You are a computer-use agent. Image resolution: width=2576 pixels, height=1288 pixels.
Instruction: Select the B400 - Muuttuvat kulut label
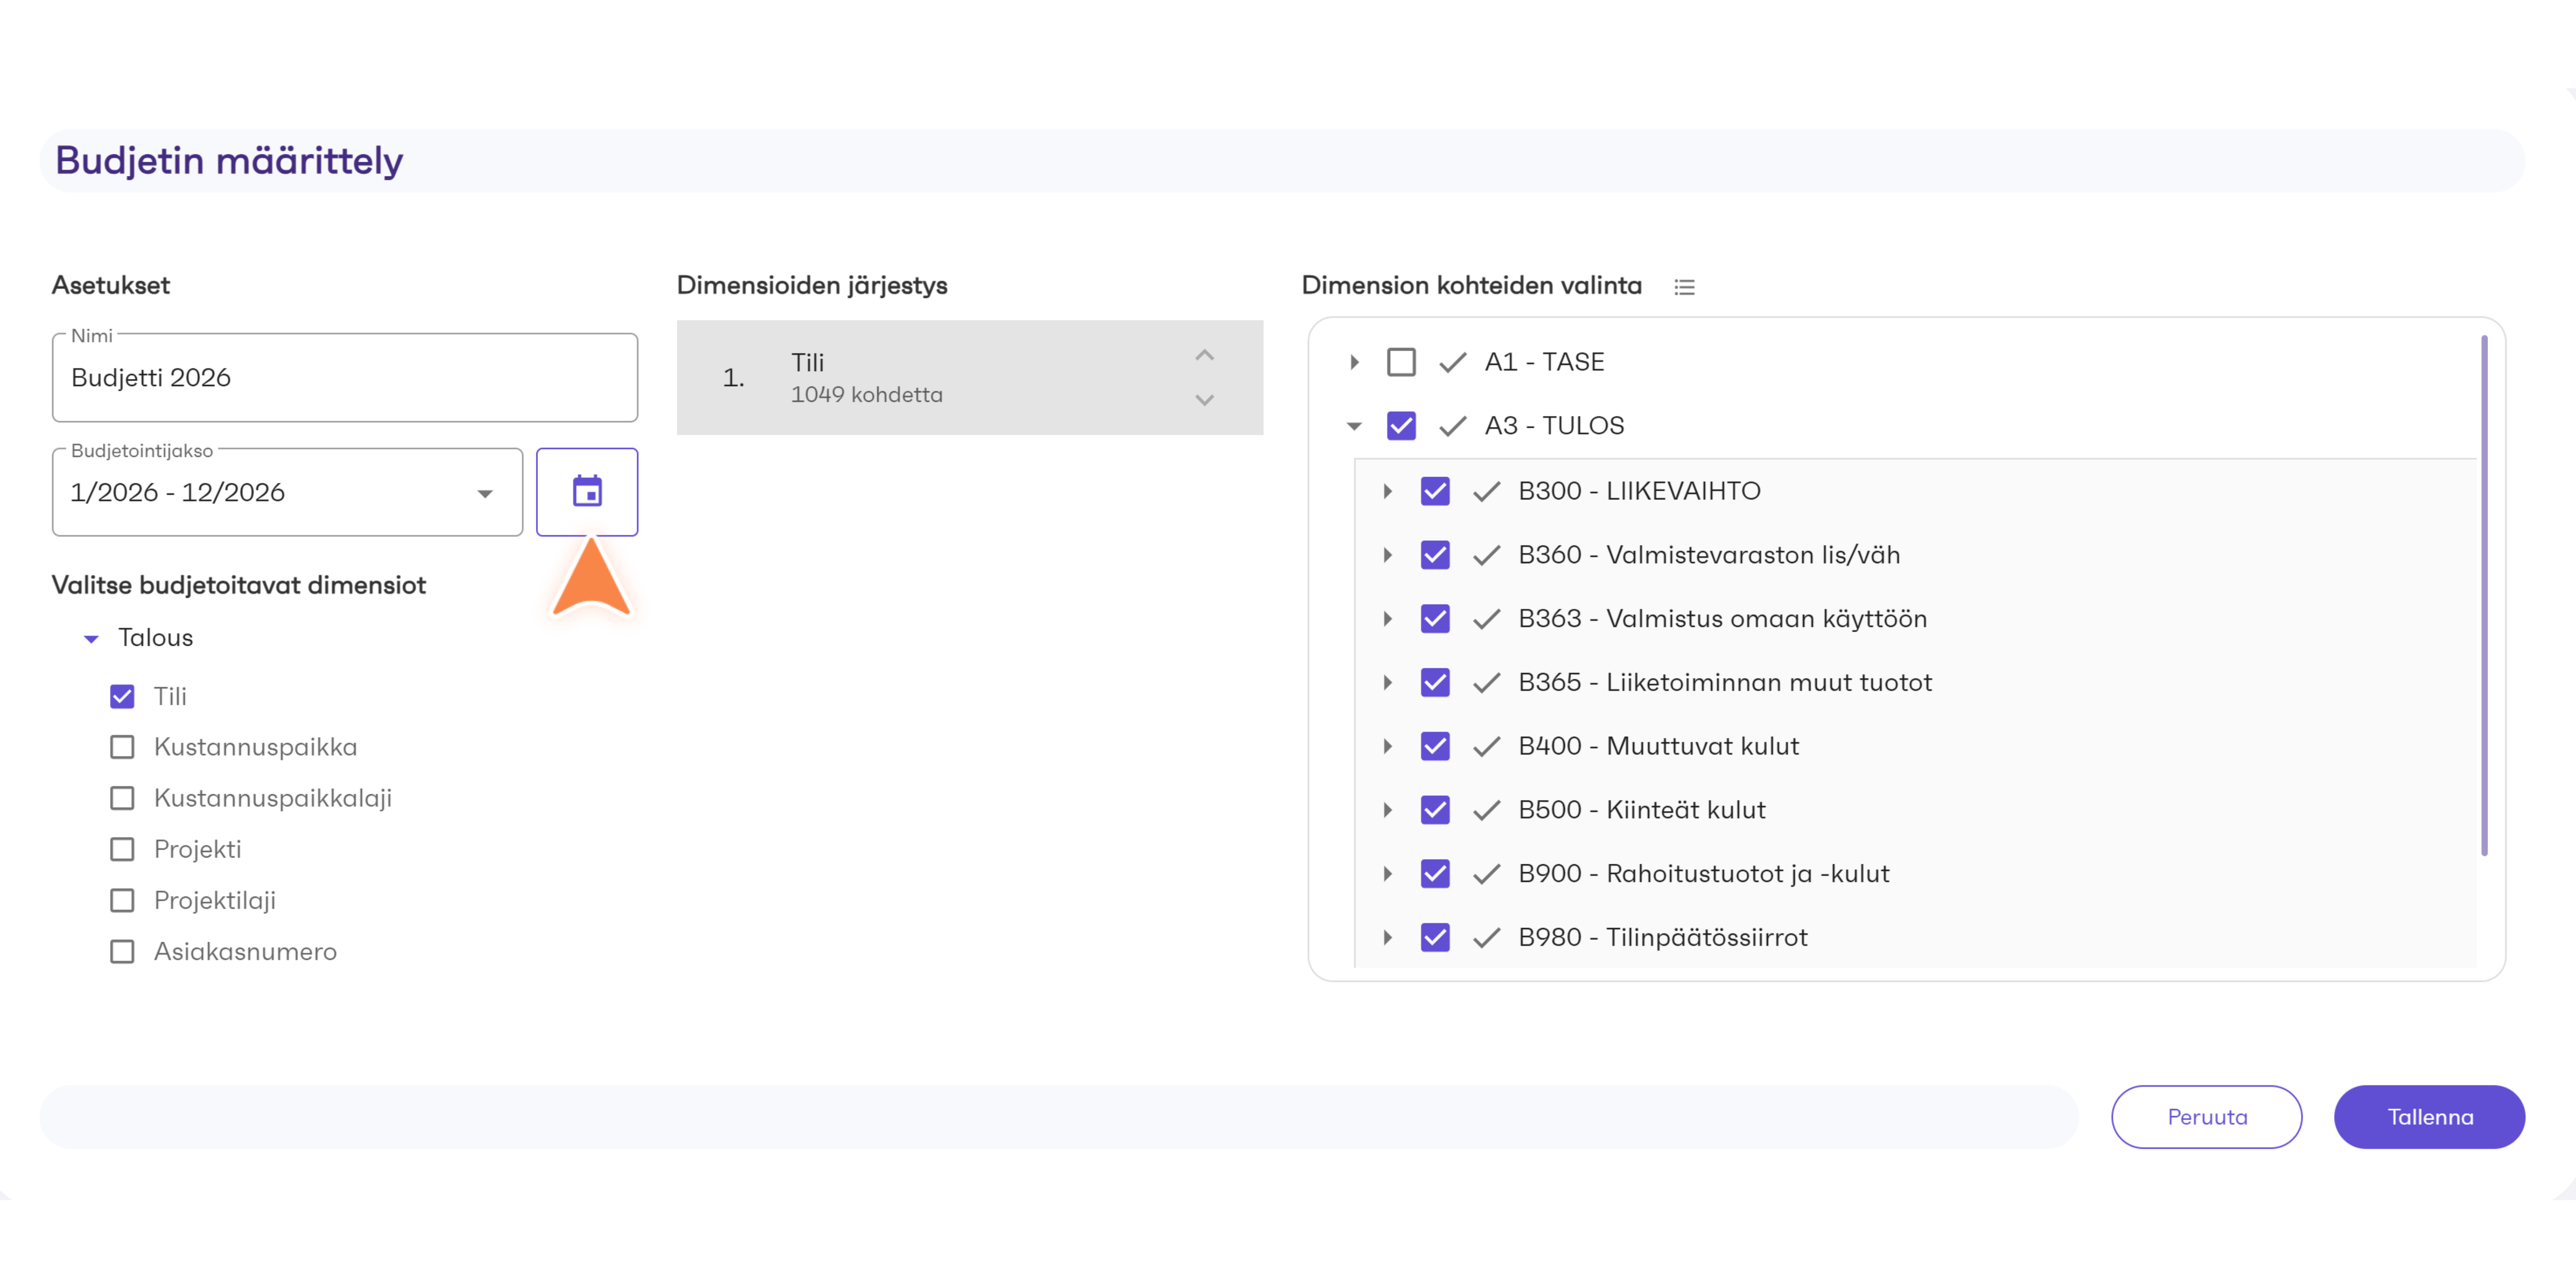point(1658,746)
